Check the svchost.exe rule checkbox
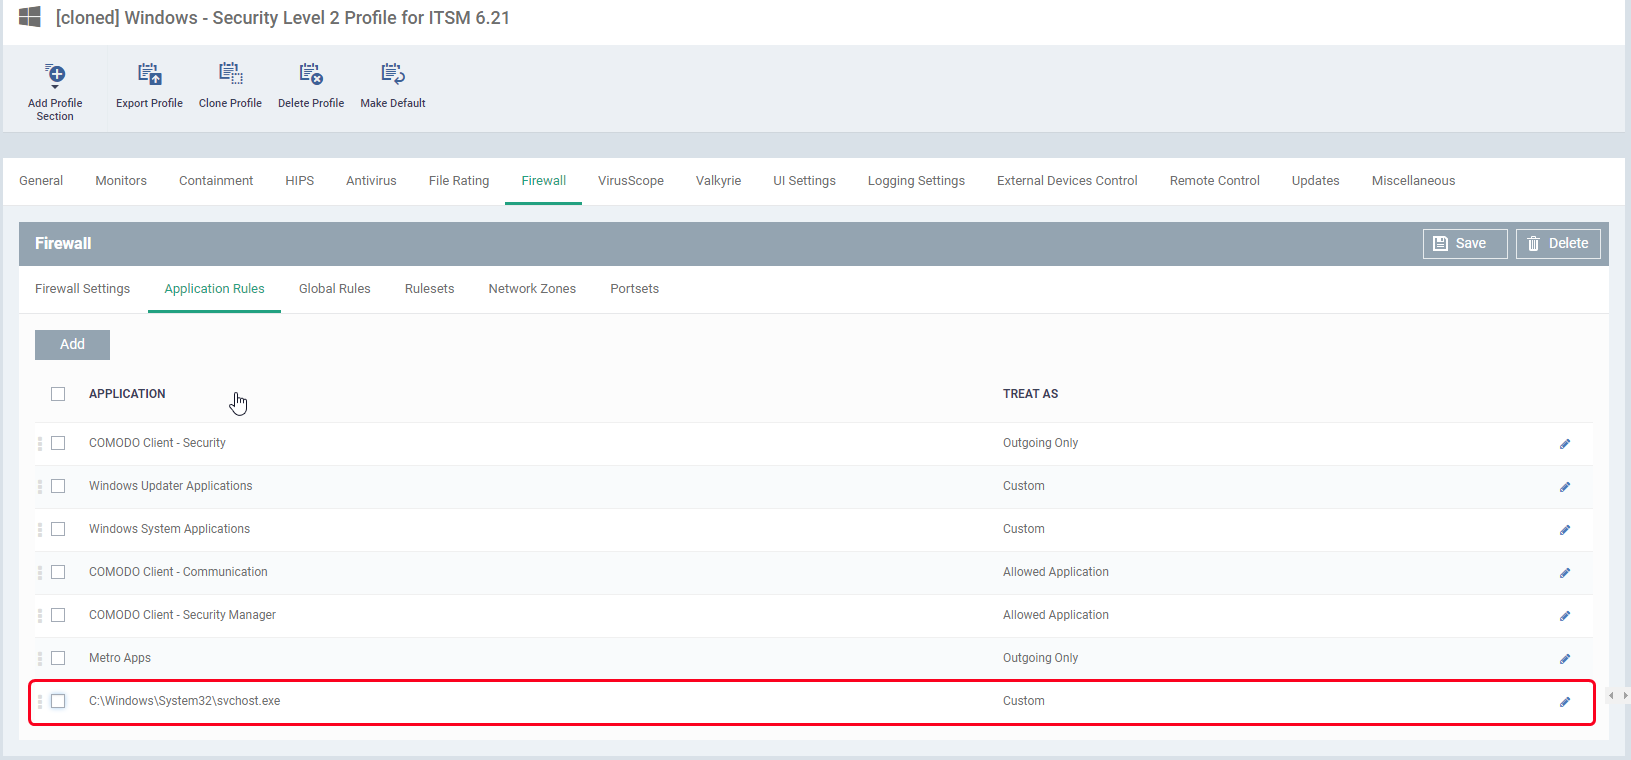 58,701
